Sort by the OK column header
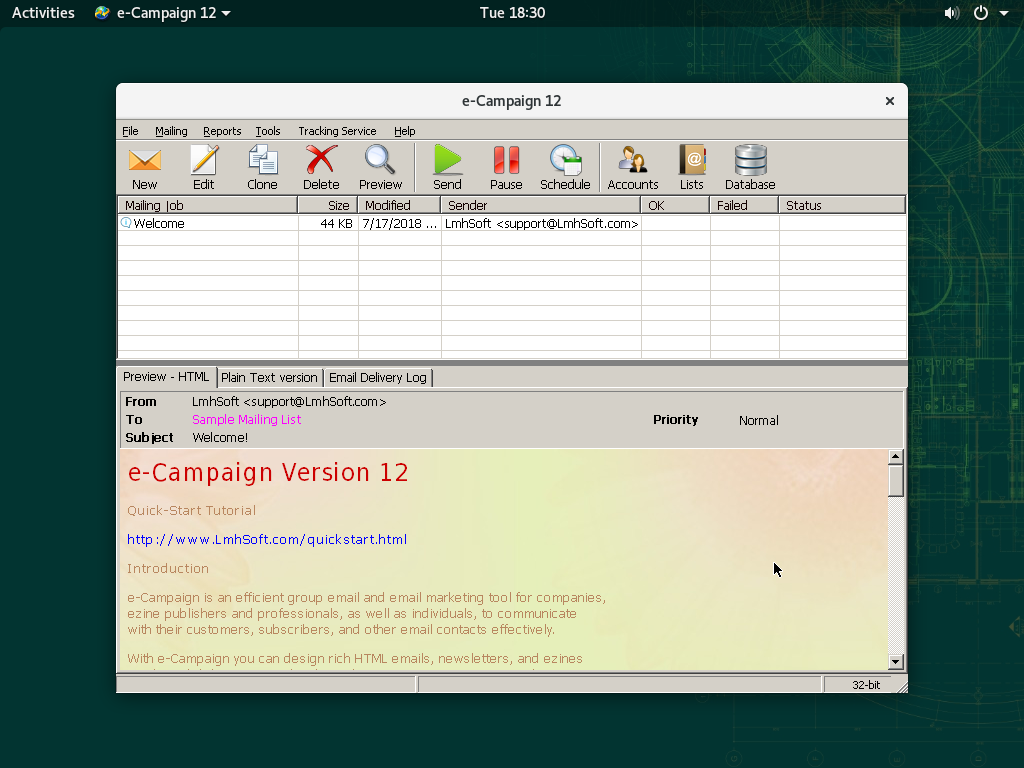Image resolution: width=1024 pixels, height=768 pixels. [675, 205]
